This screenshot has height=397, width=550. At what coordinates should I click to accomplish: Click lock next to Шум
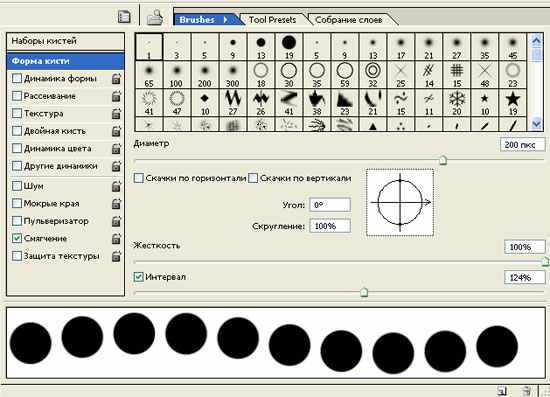116,186
